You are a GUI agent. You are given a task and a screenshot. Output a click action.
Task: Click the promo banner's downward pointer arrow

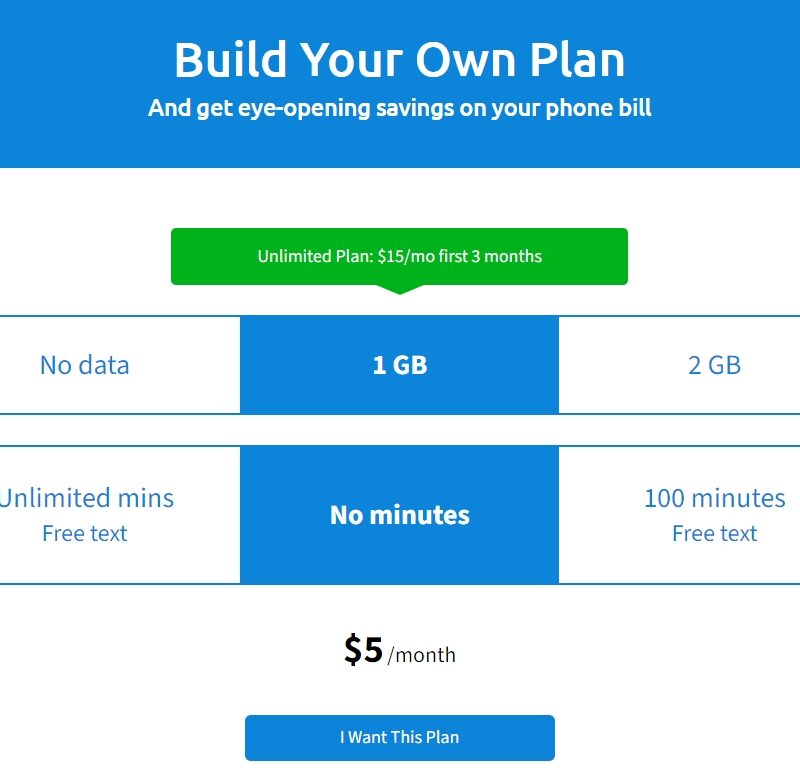[399, 289]
